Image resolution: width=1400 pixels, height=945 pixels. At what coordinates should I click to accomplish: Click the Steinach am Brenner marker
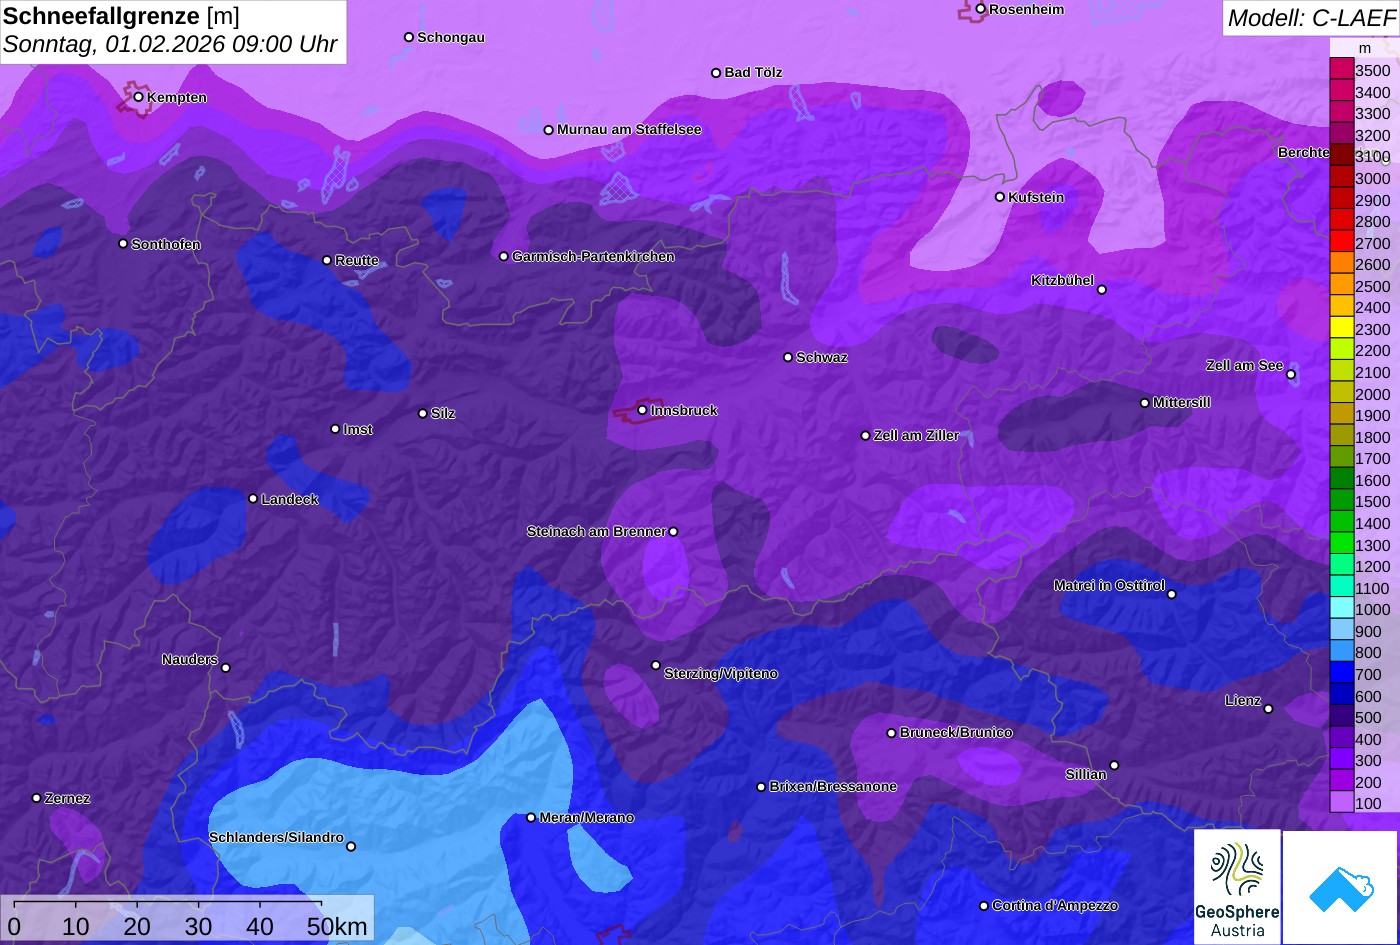click(x=673, y=532)
